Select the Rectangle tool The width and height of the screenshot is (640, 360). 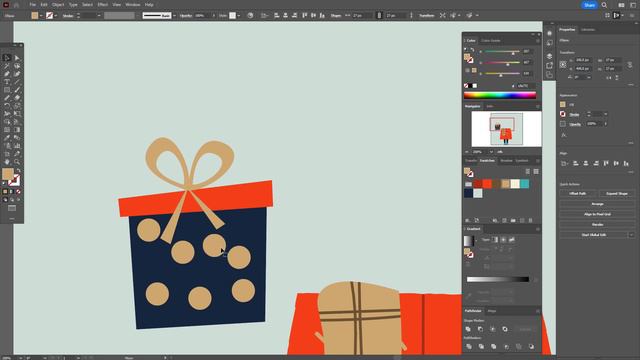click(7, 90)
